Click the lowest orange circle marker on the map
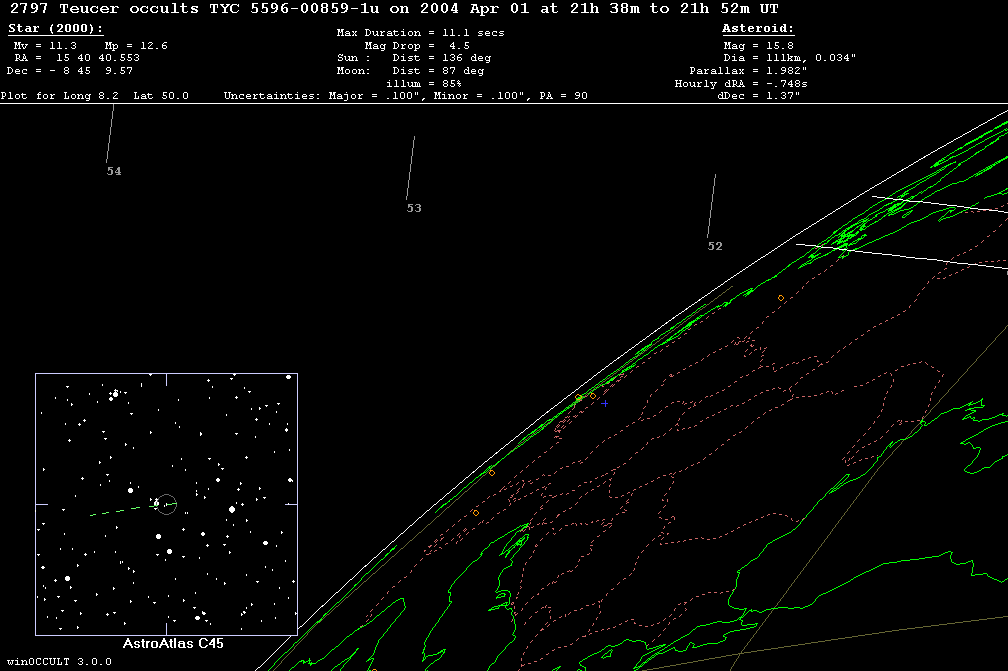This screenshot has width=1008, height=671. pyautogui.click(x=475, y=513)
